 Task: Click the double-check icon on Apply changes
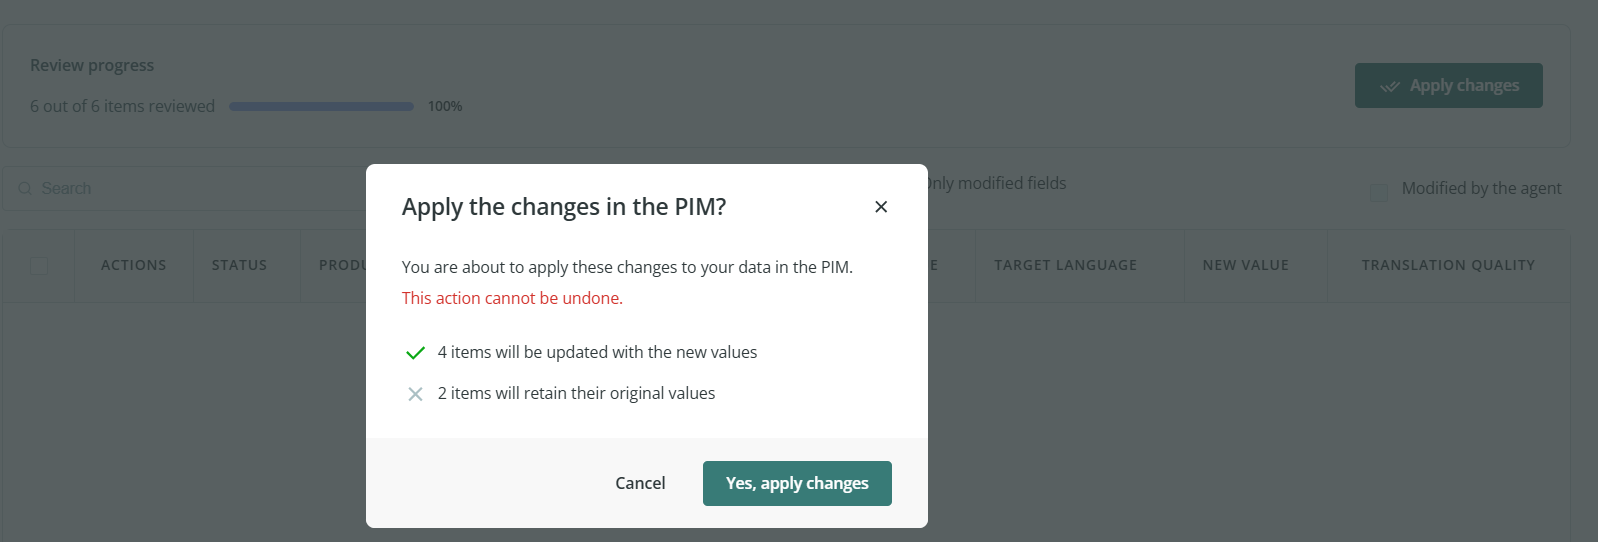pos(1389,86)
